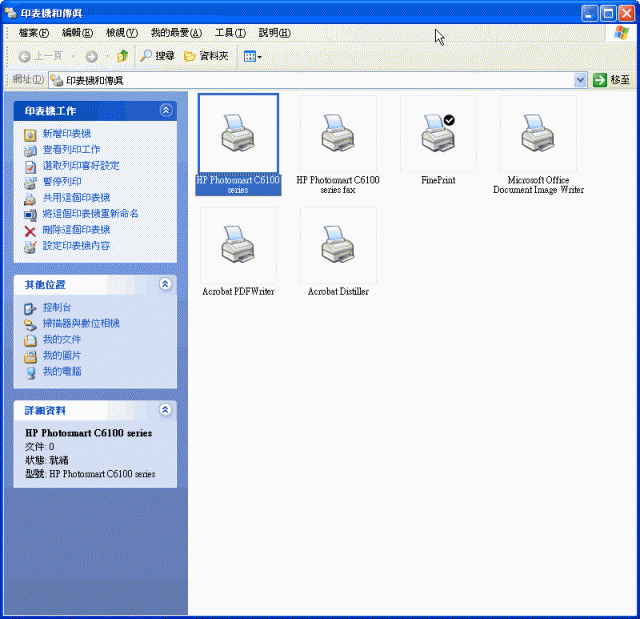Click the window title bar printer icon
Screen dimensions: 640x619
(11, 13)
